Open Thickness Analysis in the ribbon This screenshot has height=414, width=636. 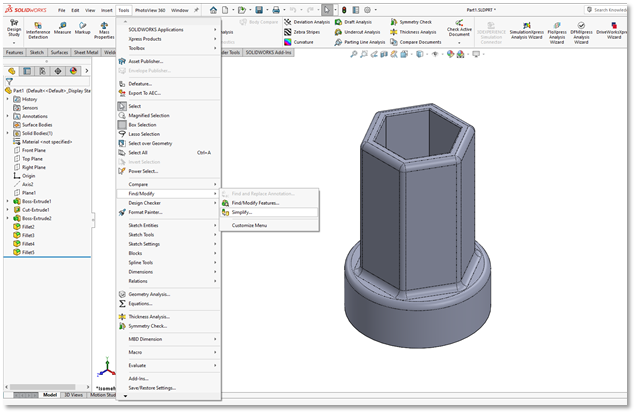coord(413,32)
